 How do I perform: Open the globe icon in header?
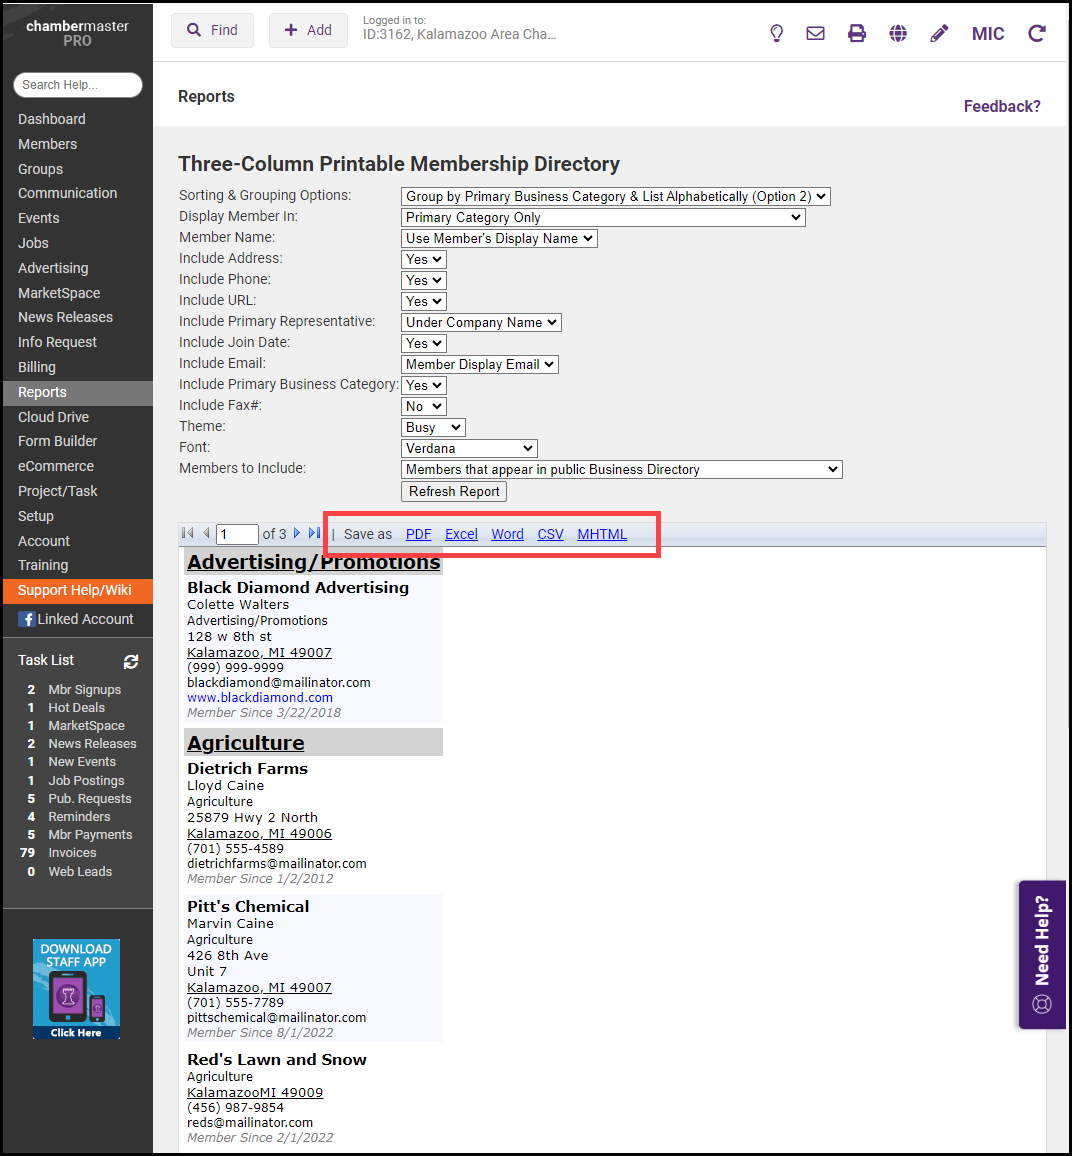click(898, 33)
